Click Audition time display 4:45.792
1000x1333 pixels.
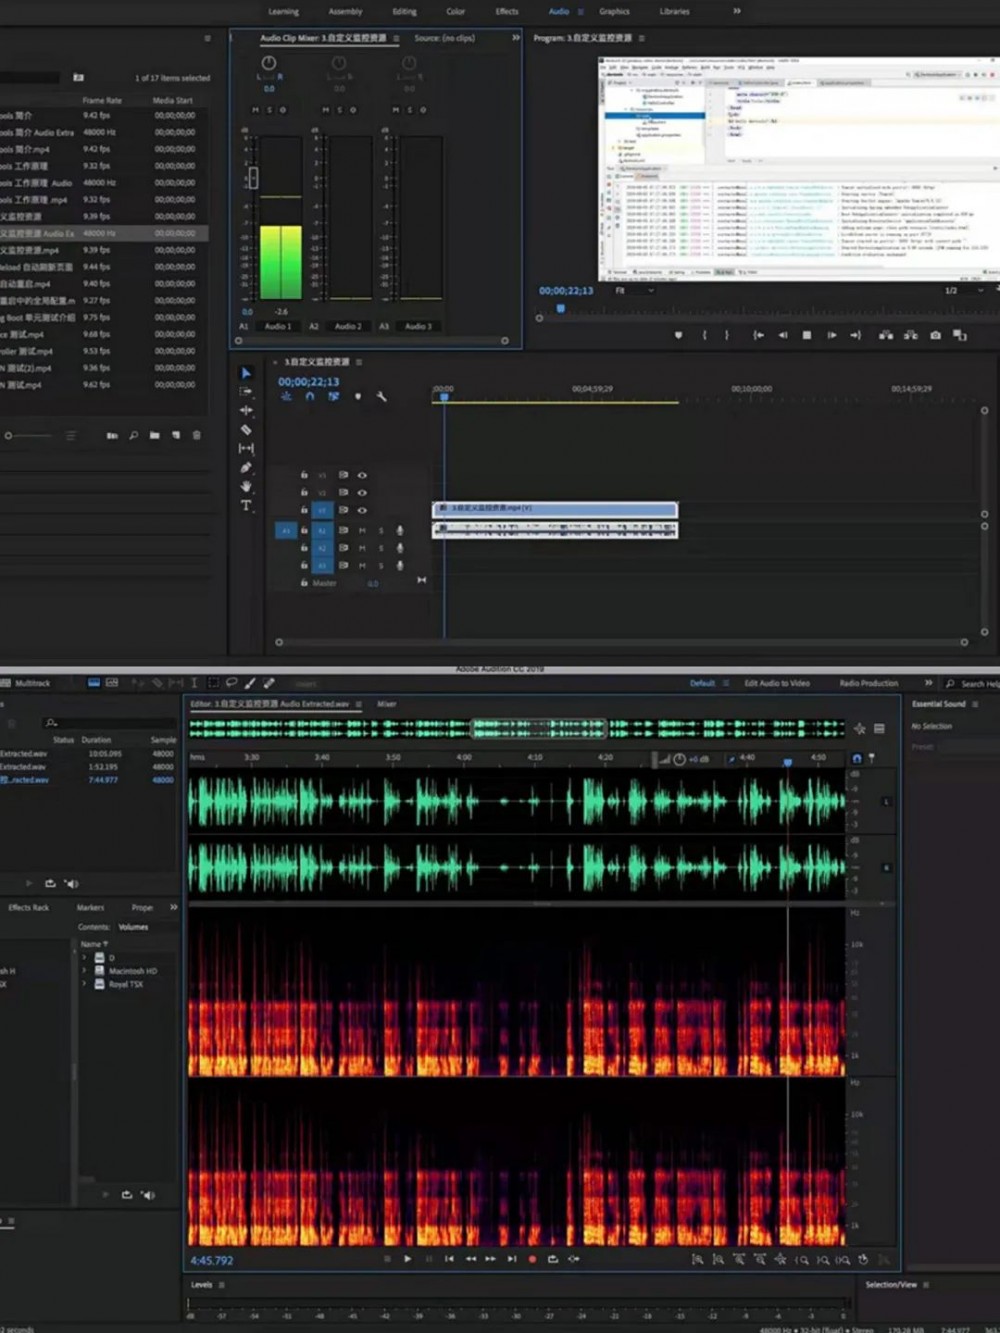(212, 1260)
